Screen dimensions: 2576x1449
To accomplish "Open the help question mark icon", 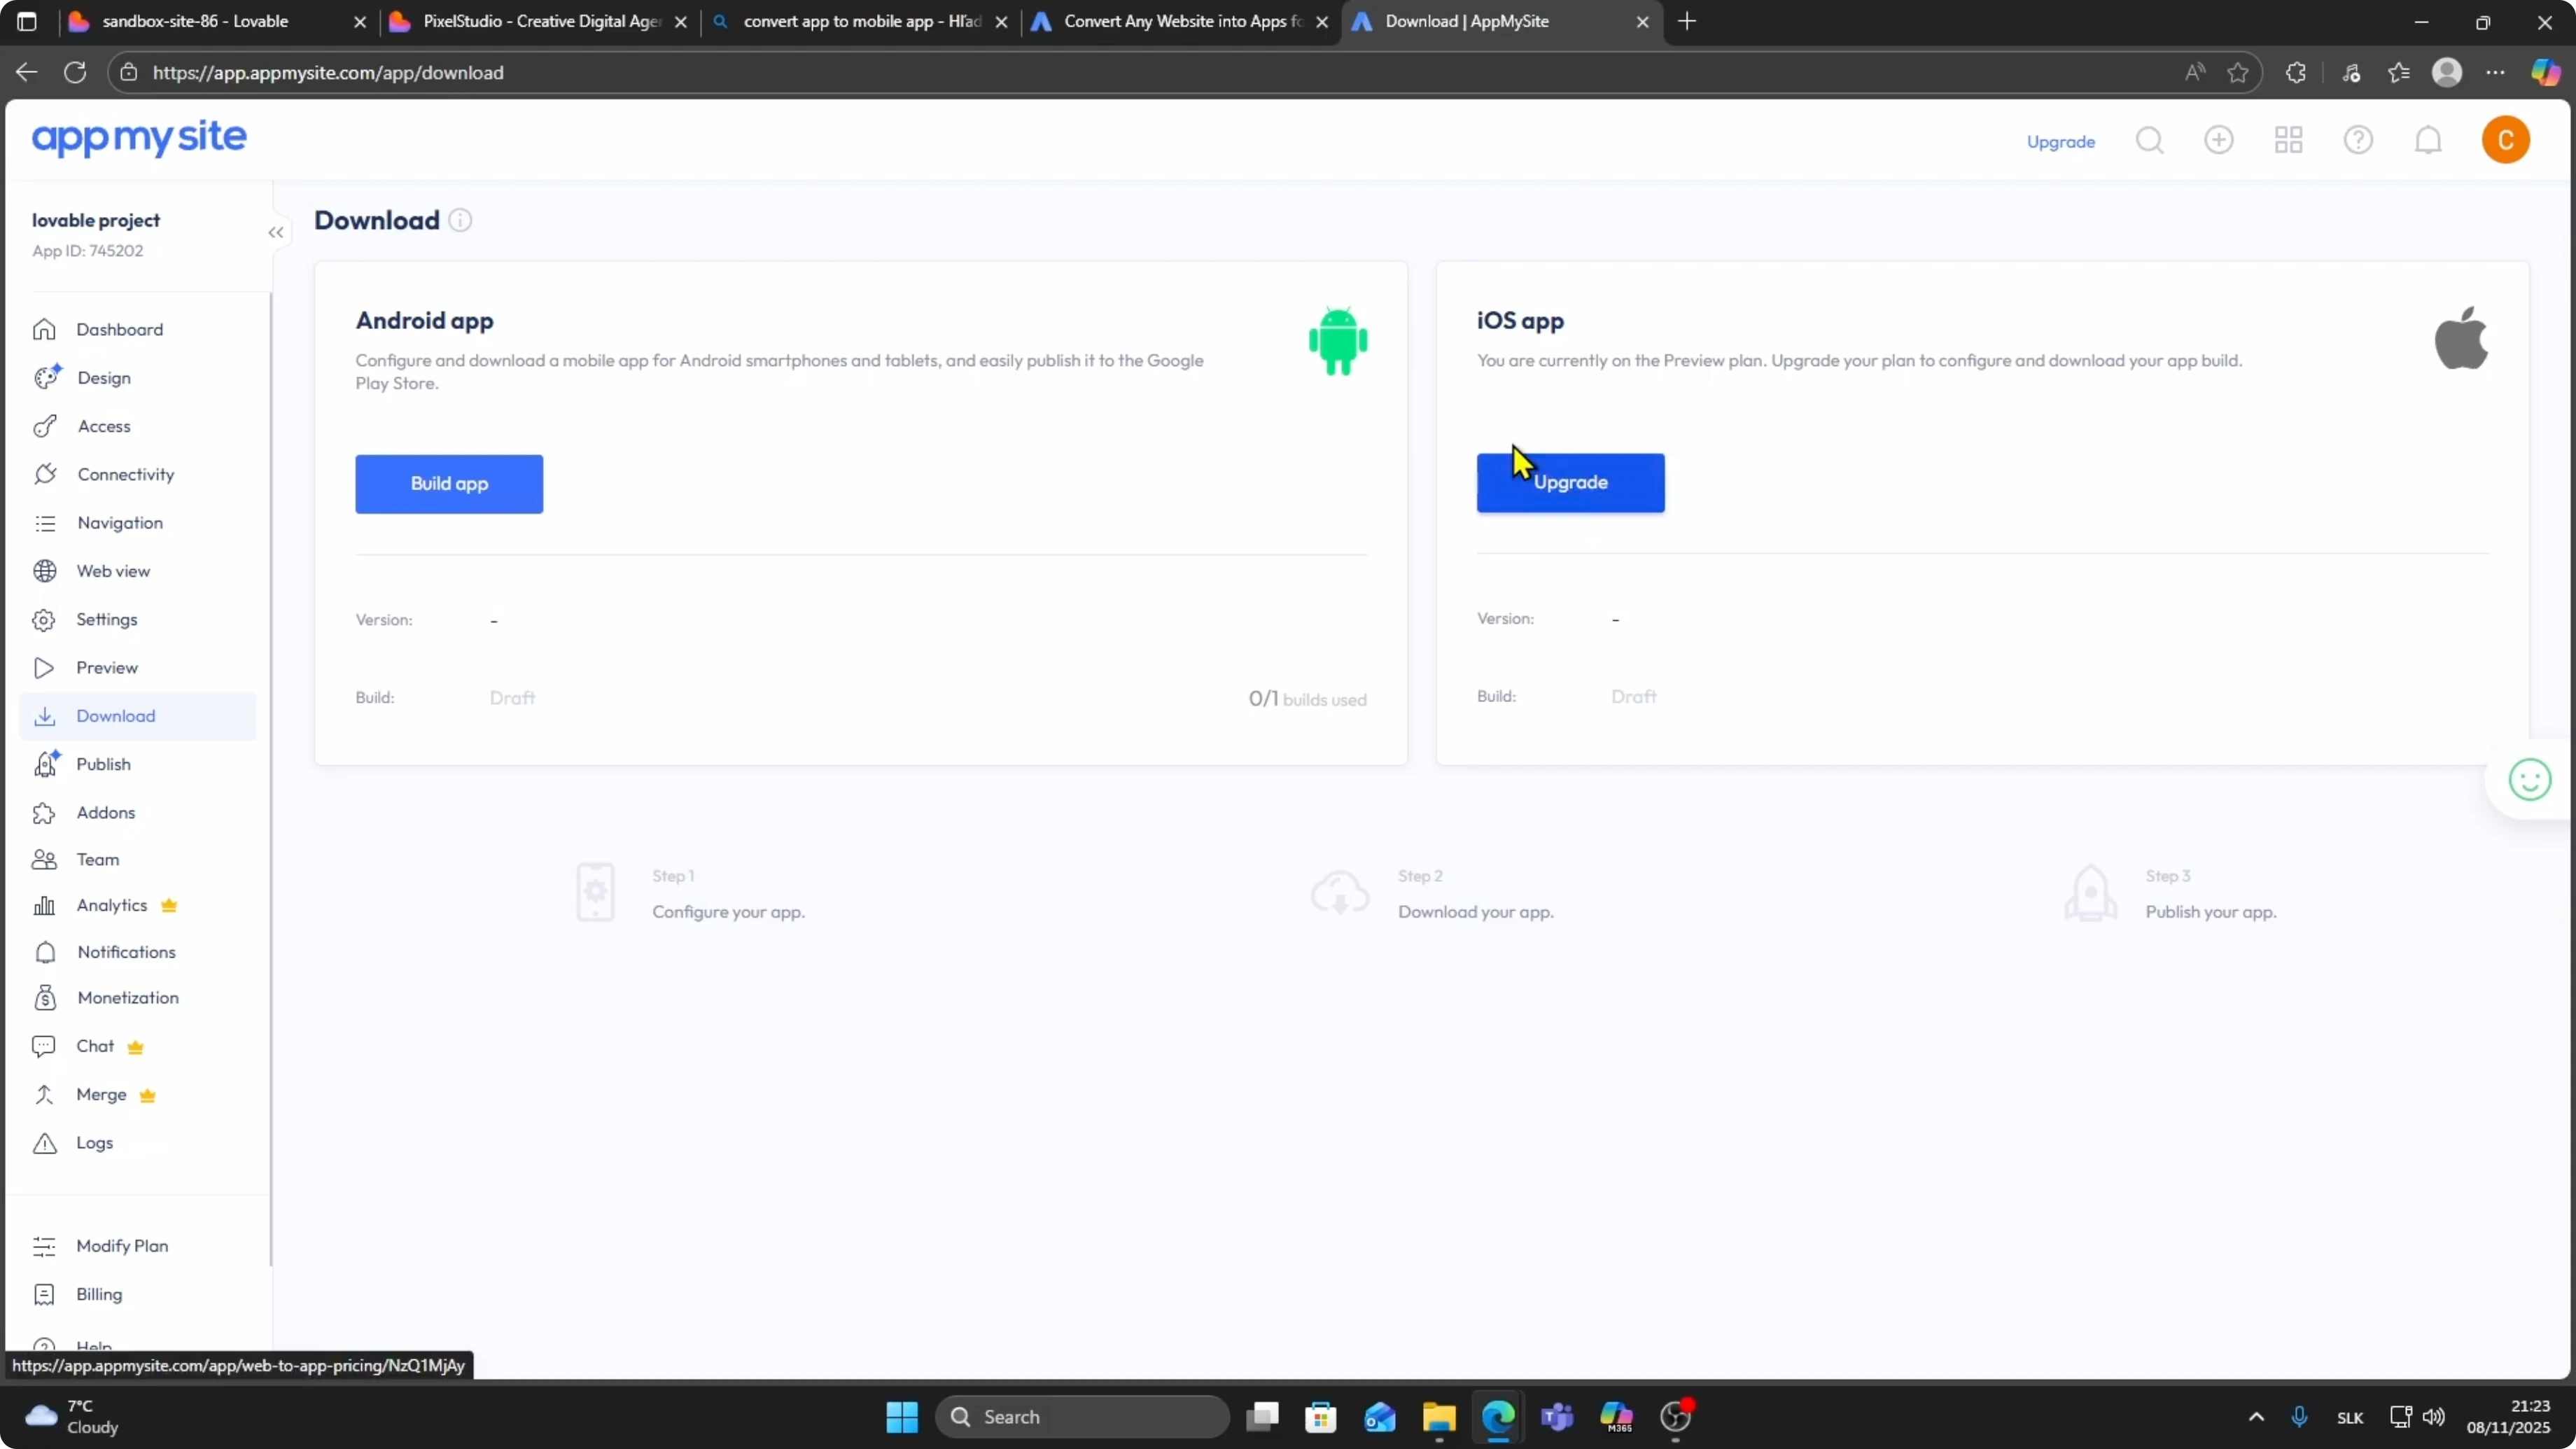I will coord(2358,140).
